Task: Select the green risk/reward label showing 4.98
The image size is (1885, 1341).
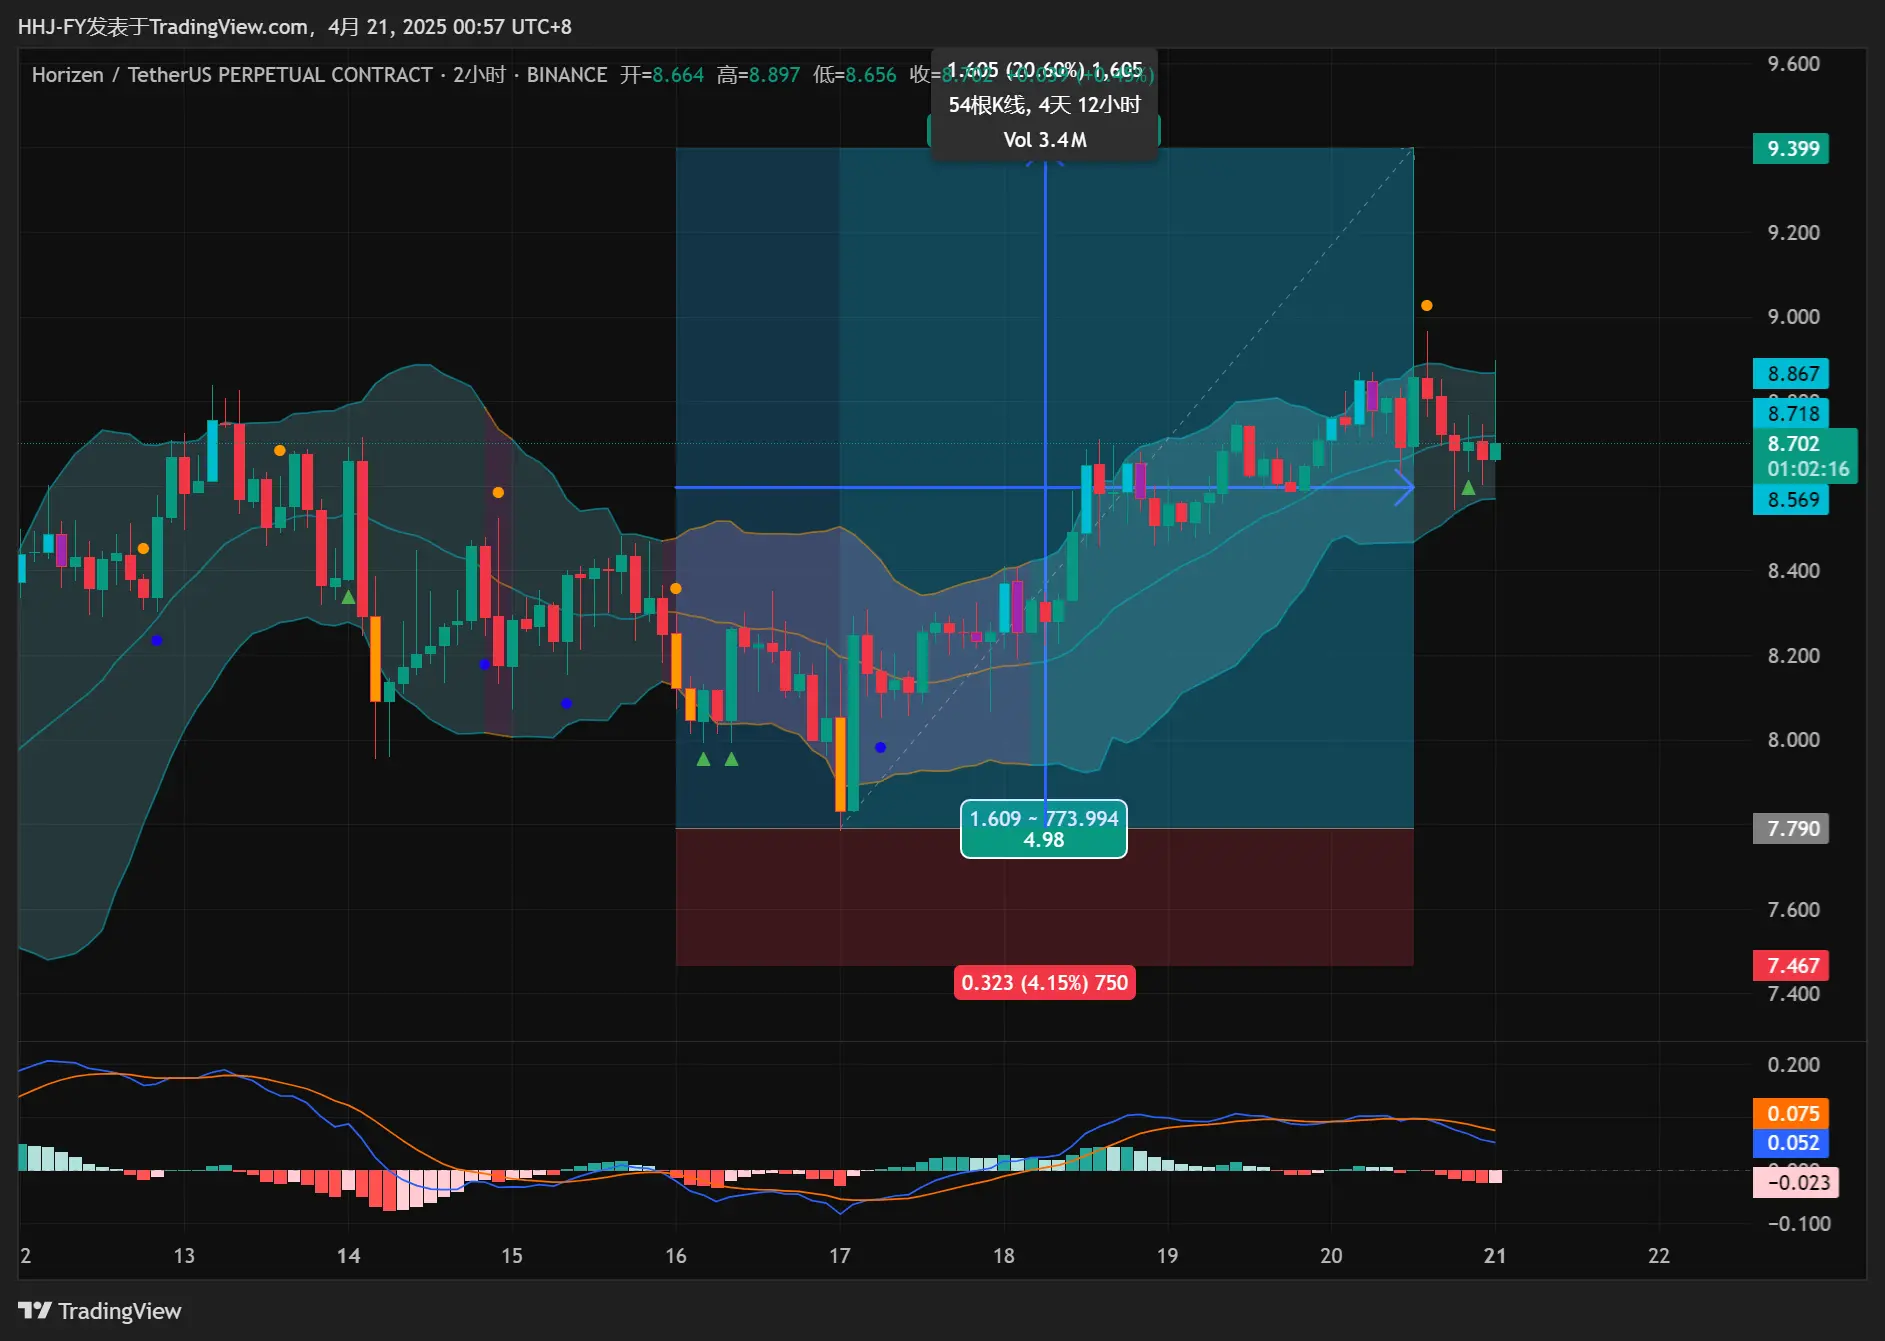Action: [x=1044, y=829]
